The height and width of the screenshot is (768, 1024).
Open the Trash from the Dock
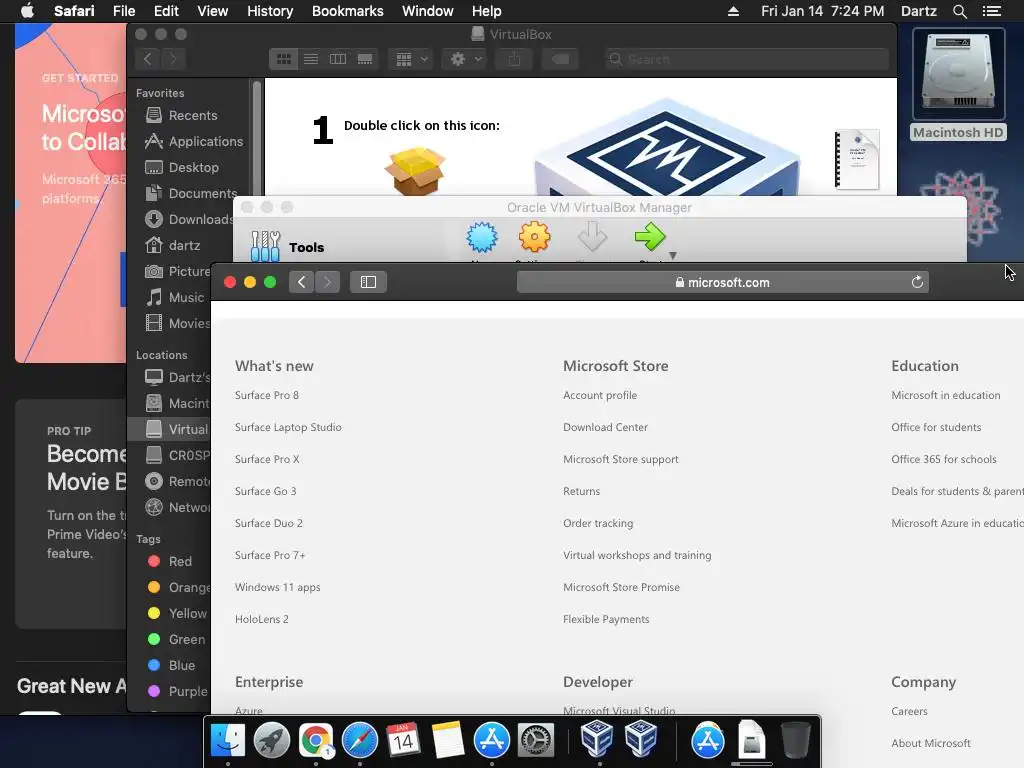click(795, 740)
